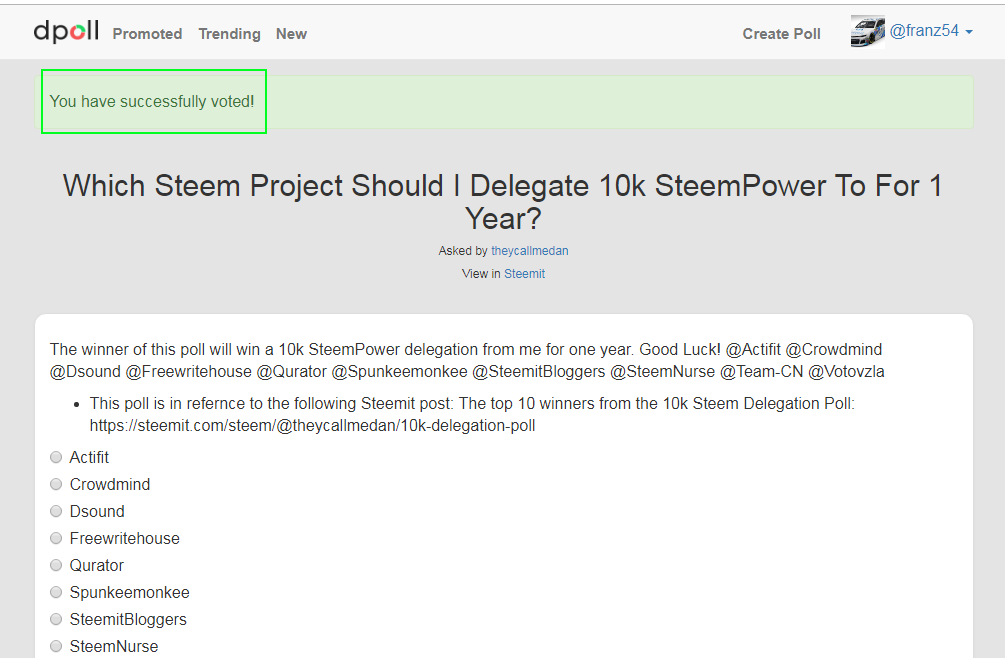Image resolution: width=1005 pixels, height=658 pixels.
Task: Click the 'The winner of this poll' description
Action: point(467,360)
